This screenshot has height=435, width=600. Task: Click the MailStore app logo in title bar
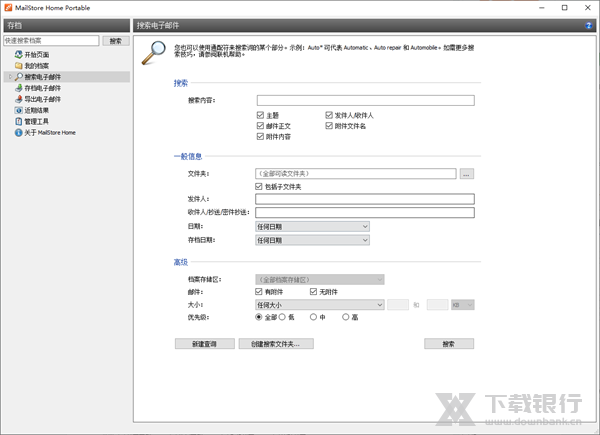coord(8,8)
